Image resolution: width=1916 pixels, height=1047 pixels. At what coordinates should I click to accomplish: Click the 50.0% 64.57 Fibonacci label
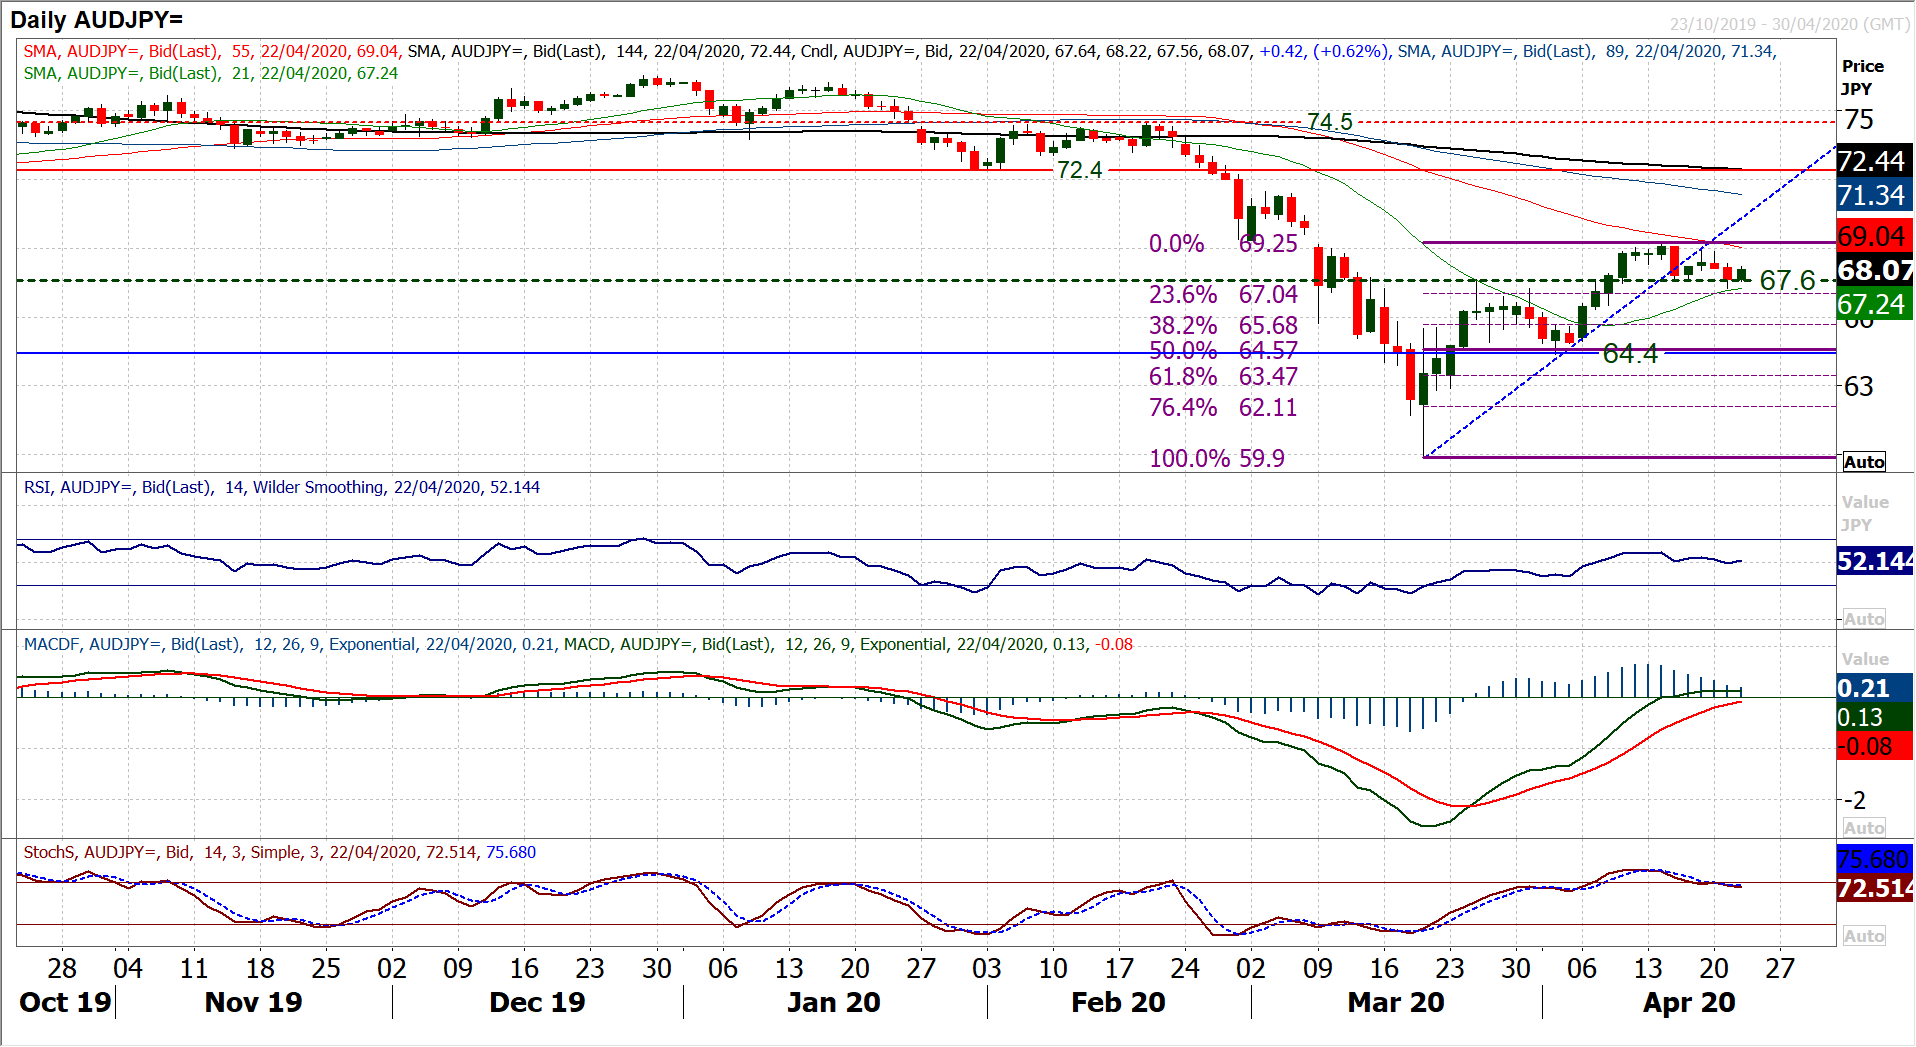tap(1223, 350)
